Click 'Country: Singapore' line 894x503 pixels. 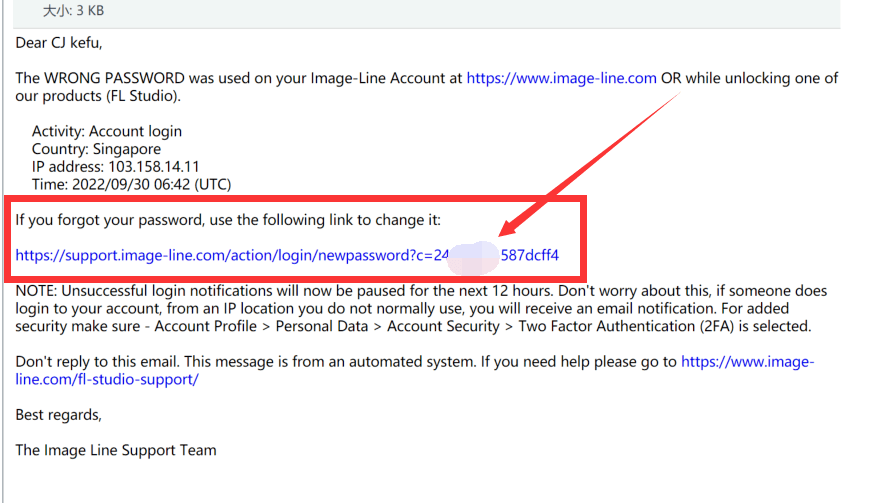pyautogui.click(x=96, y=149)
